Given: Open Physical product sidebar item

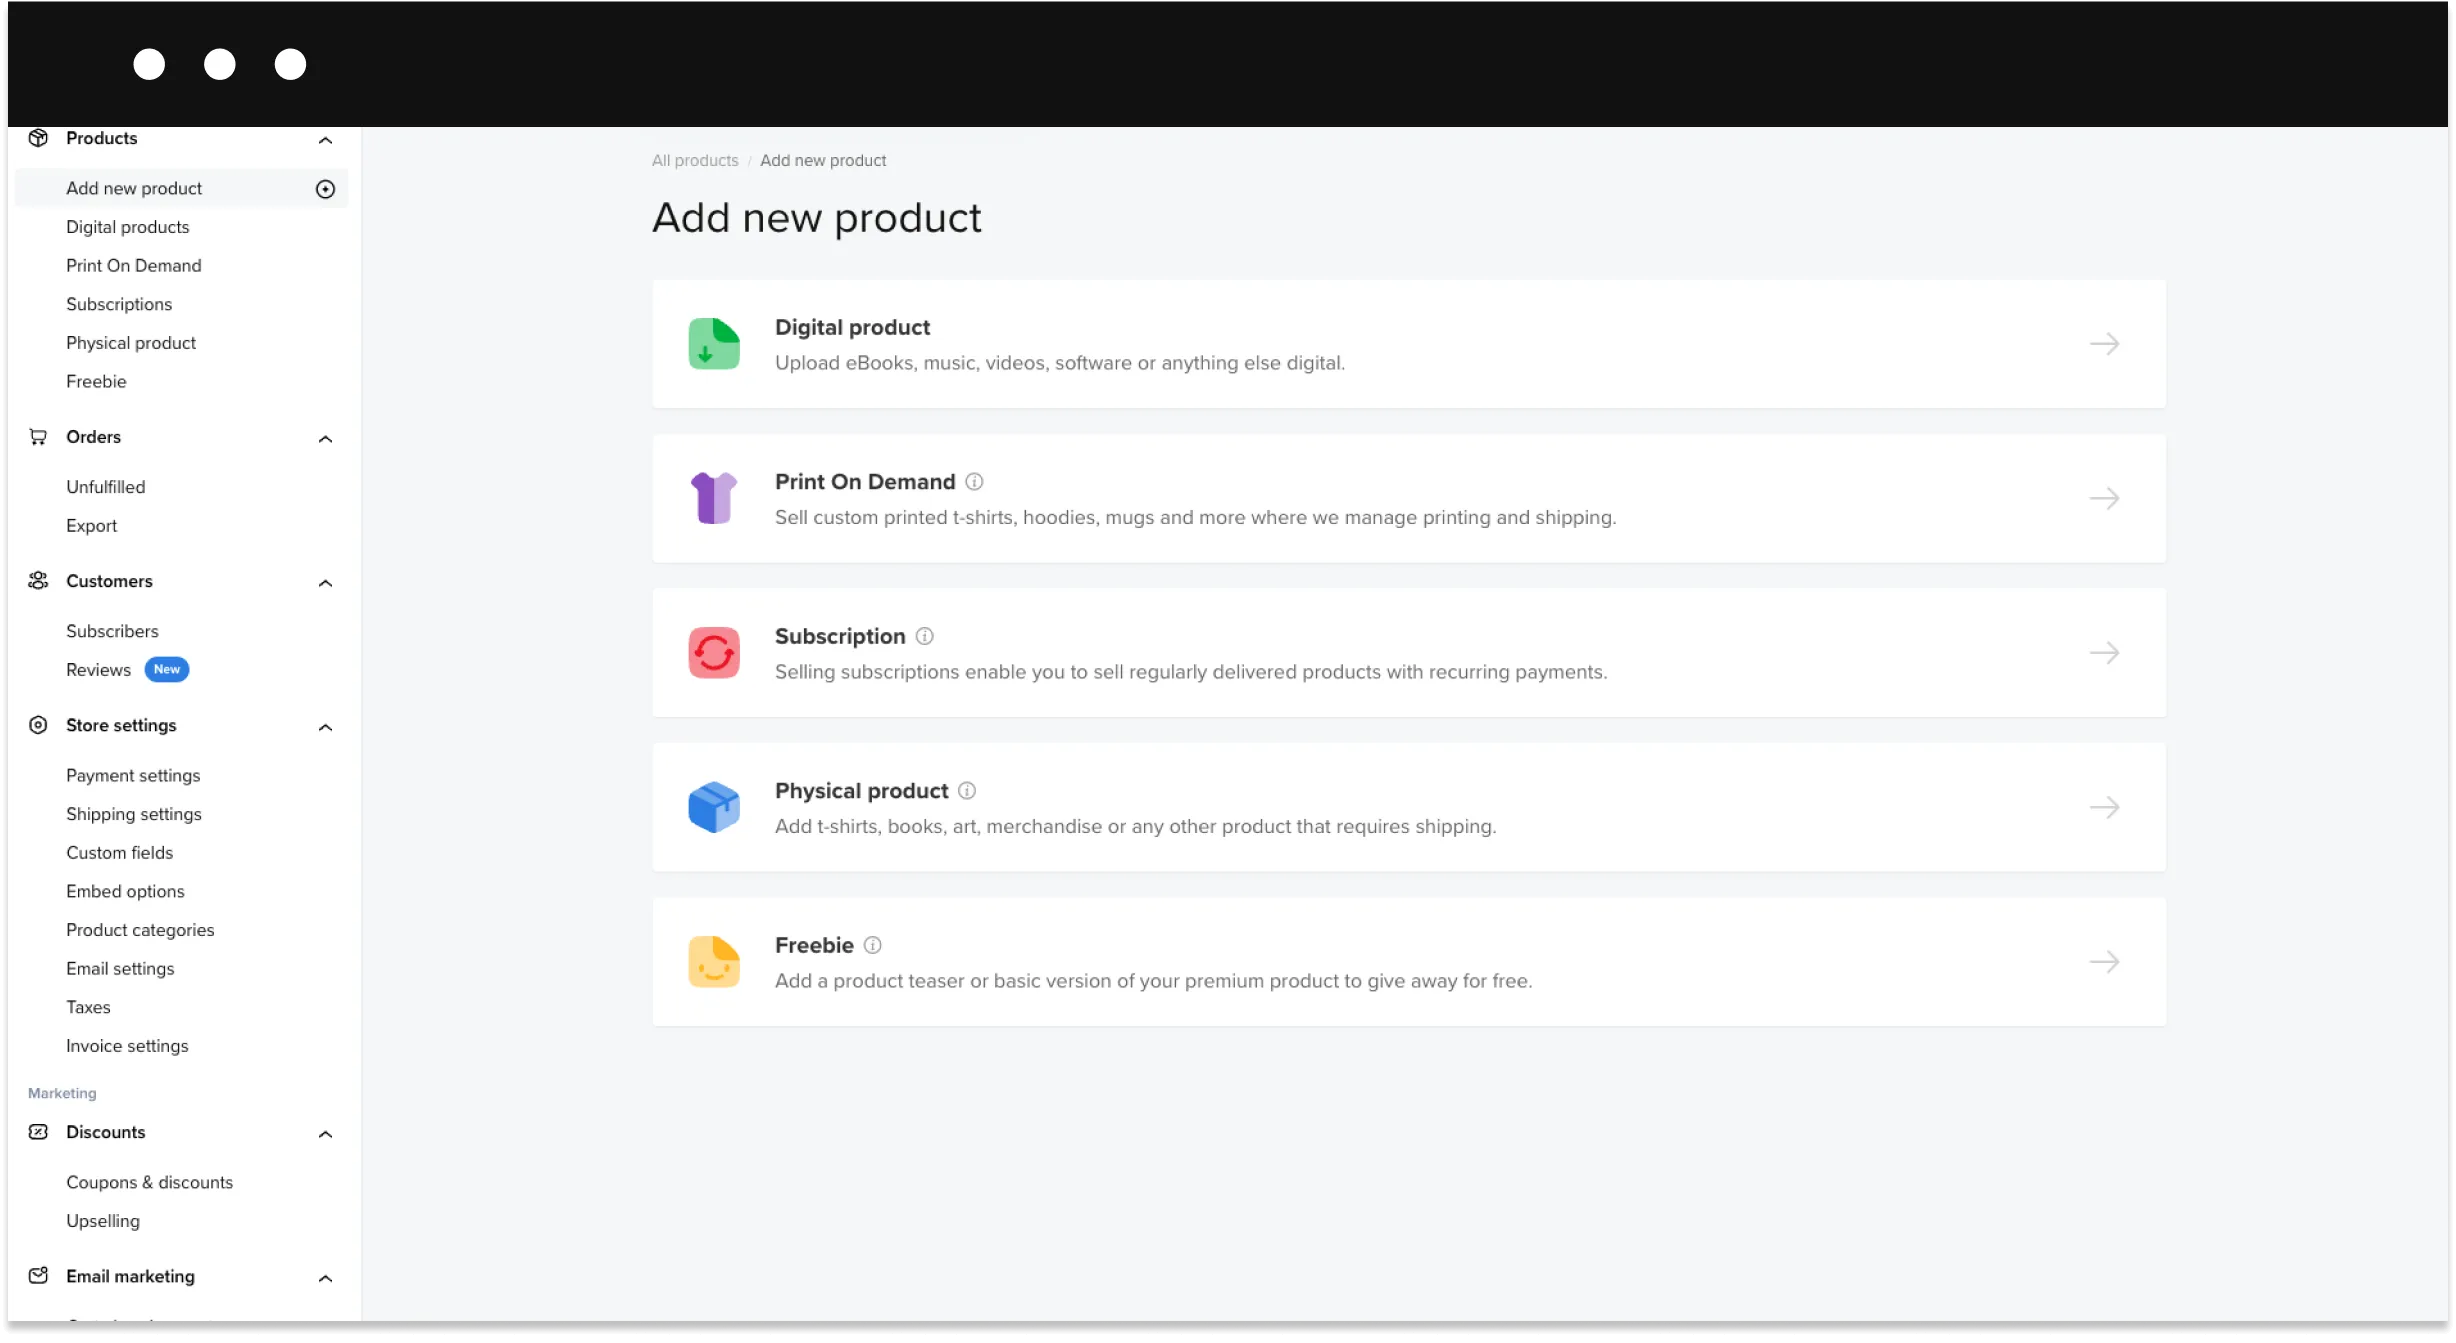Looking at the screenshot, I should coord(130,343).
